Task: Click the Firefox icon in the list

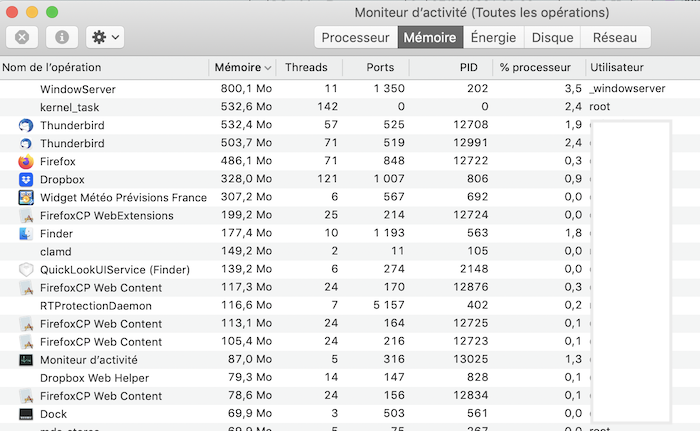Action: coord(26,161)
